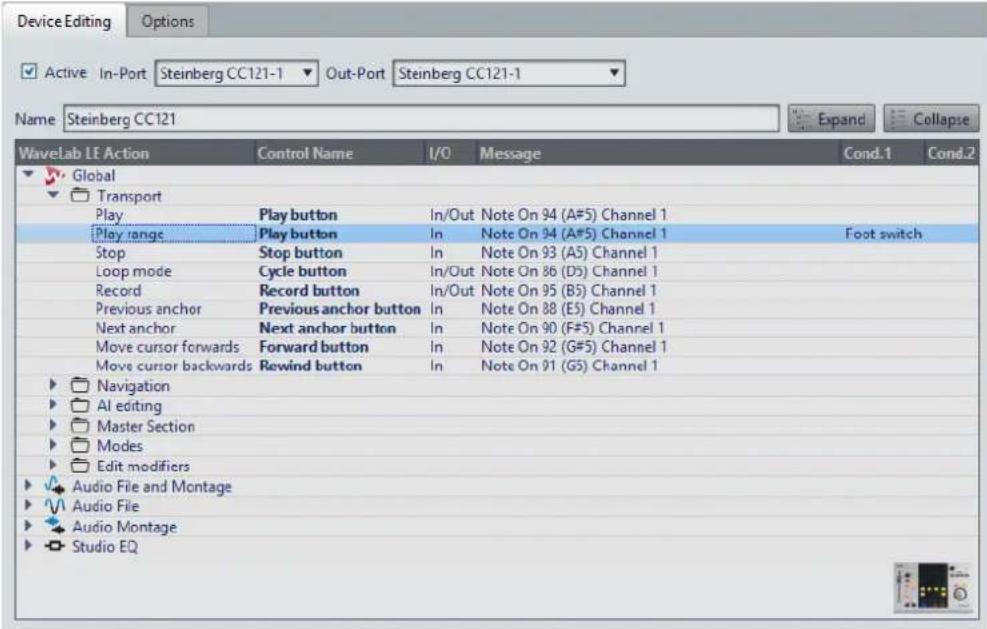Image resolution: width=987 pixels, height=629 pixels.
Task: Toggle the Active checkbox
Action: 28,72
